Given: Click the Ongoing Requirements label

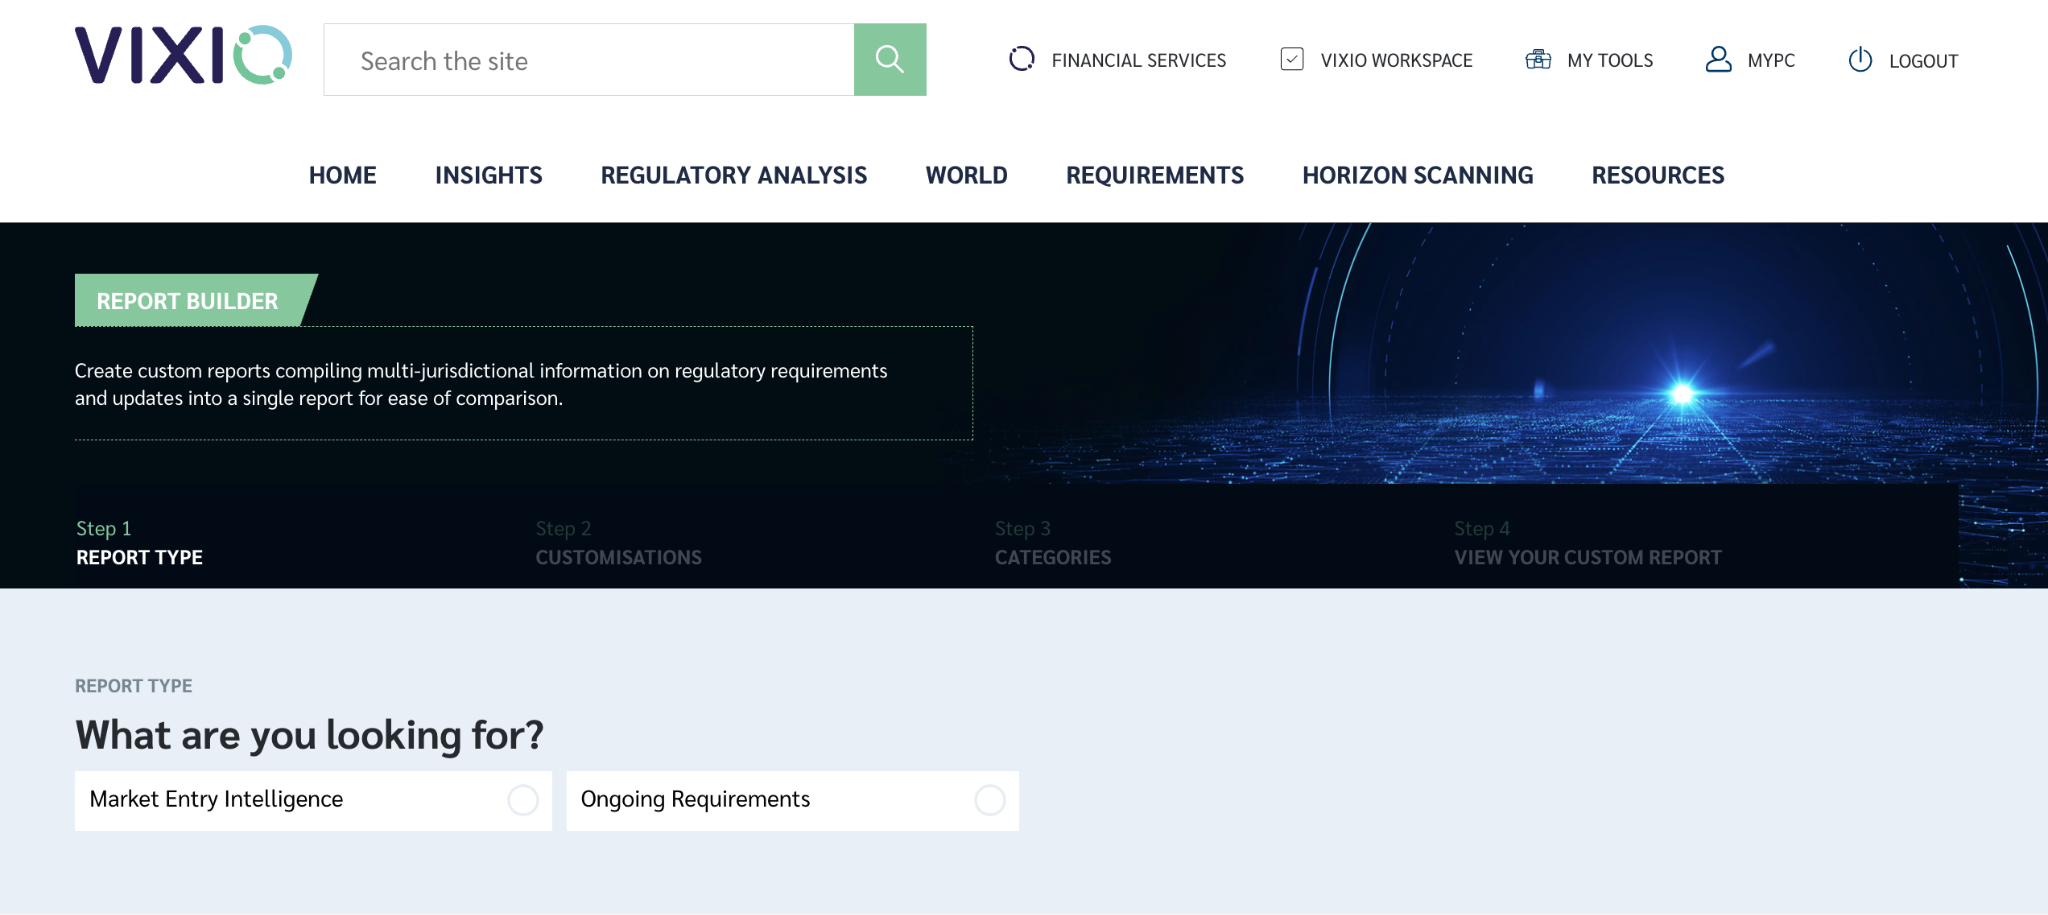Looking at the screenshot, I should tap(696, 799).
